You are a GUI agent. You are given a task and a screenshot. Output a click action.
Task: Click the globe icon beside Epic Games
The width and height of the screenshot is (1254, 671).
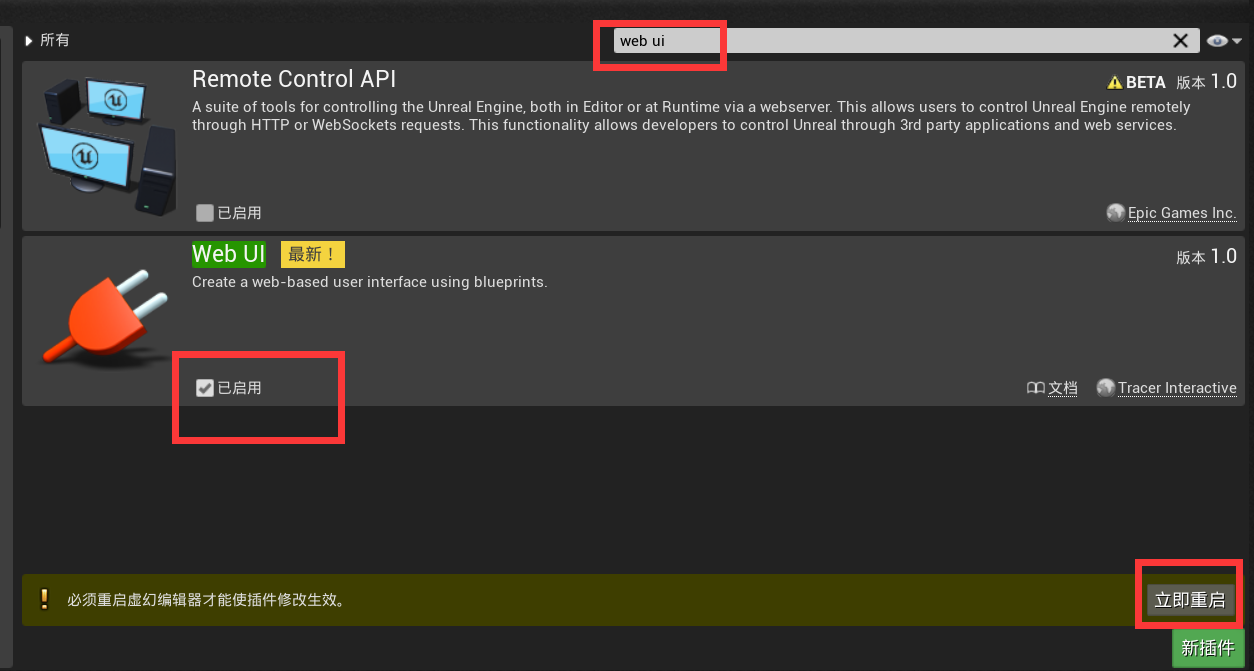(x=1116, y=213)
